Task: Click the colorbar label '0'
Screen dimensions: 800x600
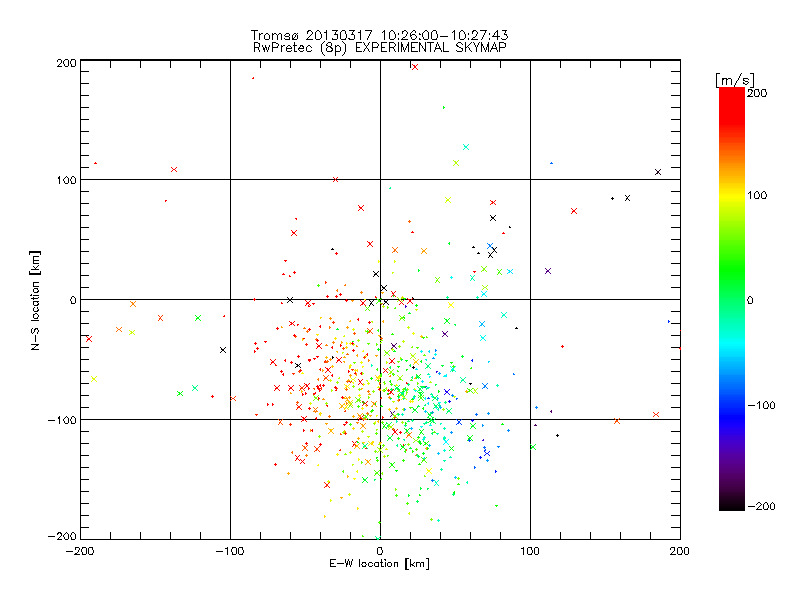Action: tap(750, 300)
